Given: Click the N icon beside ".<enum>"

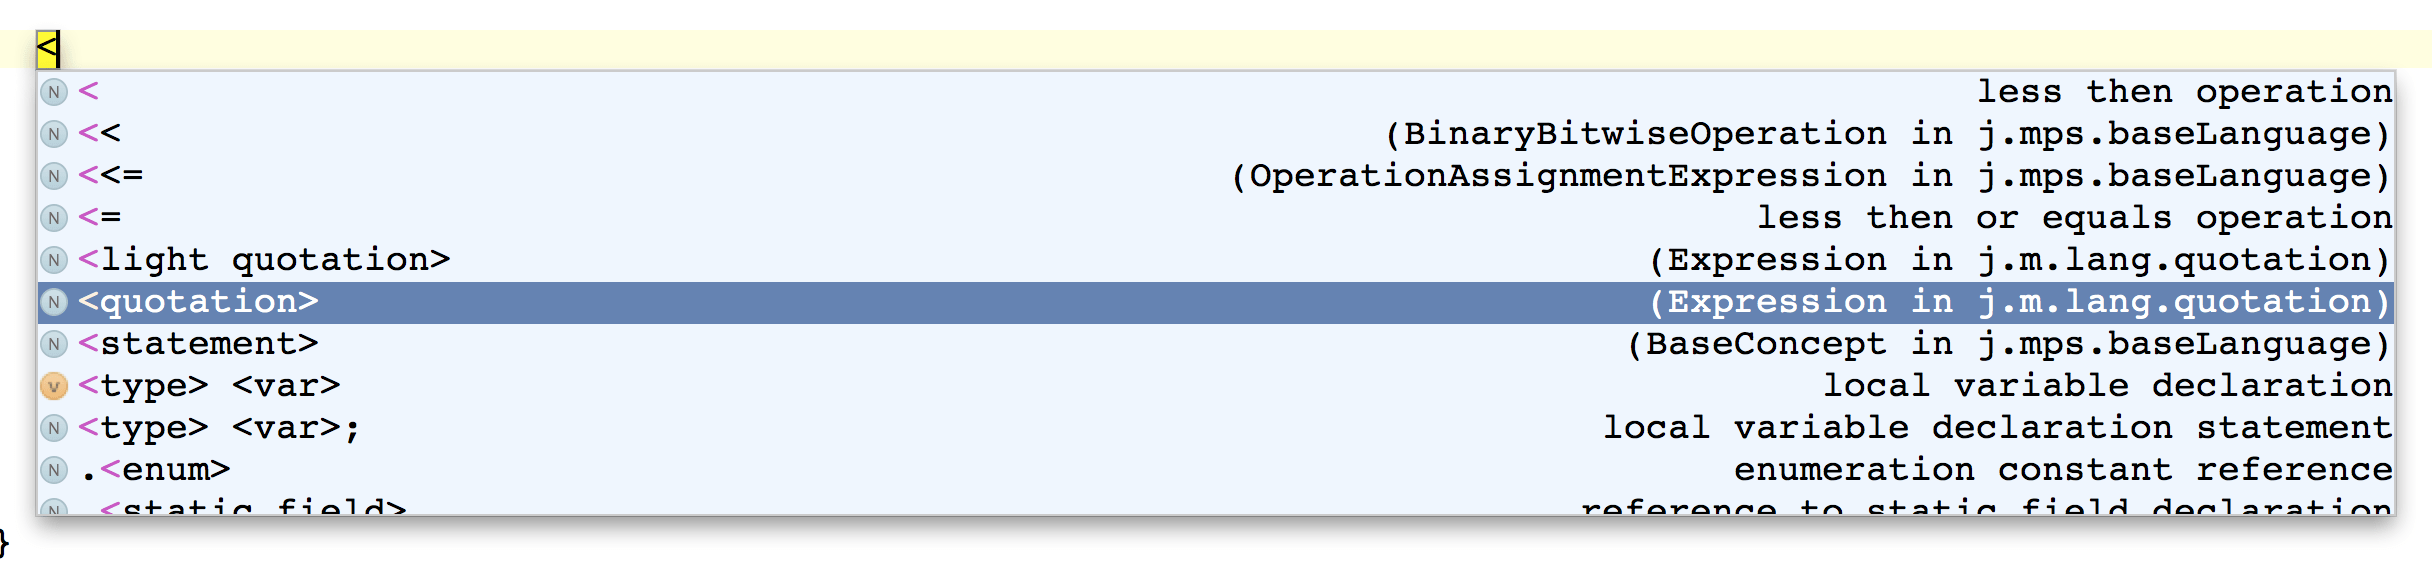Looking at the screenshot, I should tap(54, 470).
